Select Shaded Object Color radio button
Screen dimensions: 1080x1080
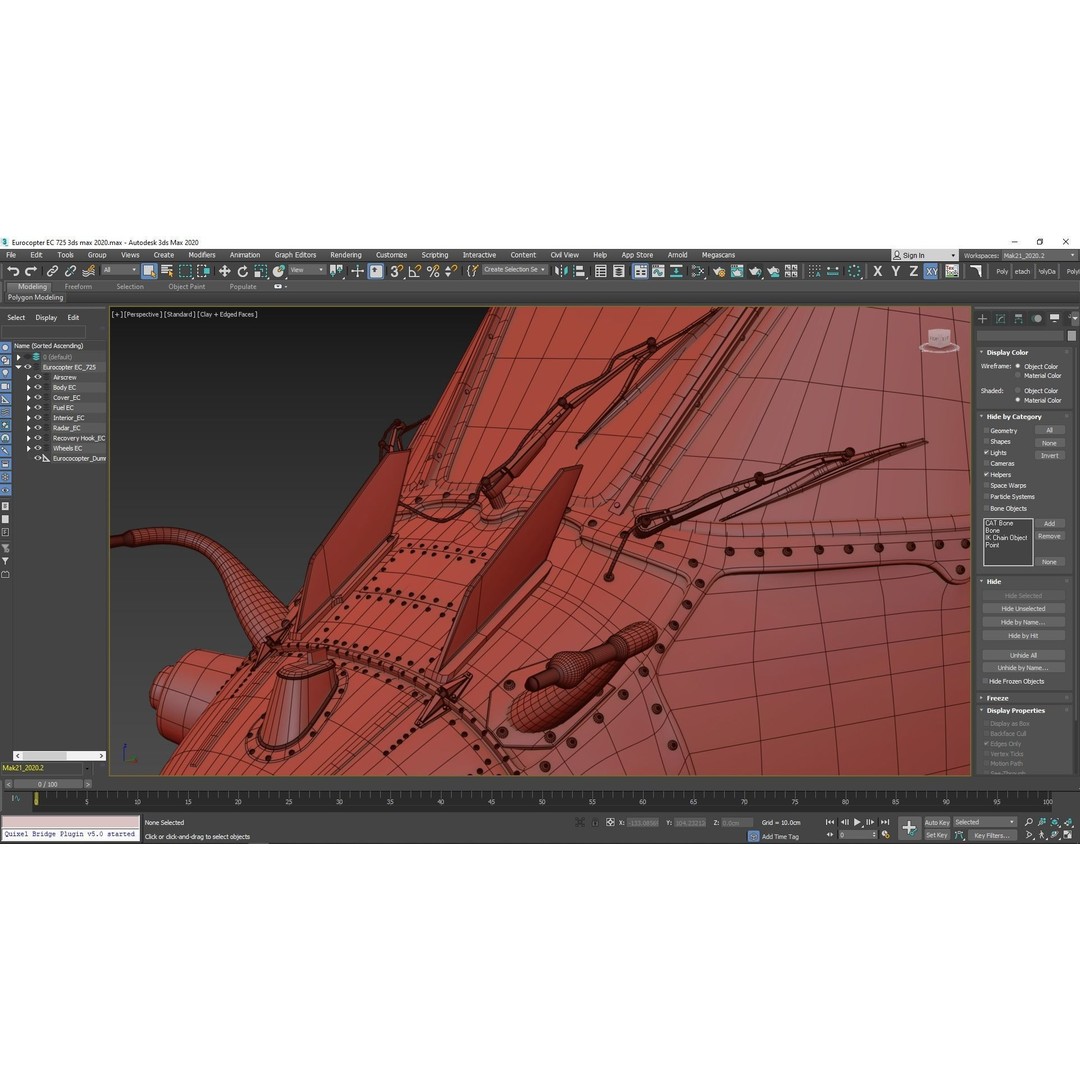1017,391
